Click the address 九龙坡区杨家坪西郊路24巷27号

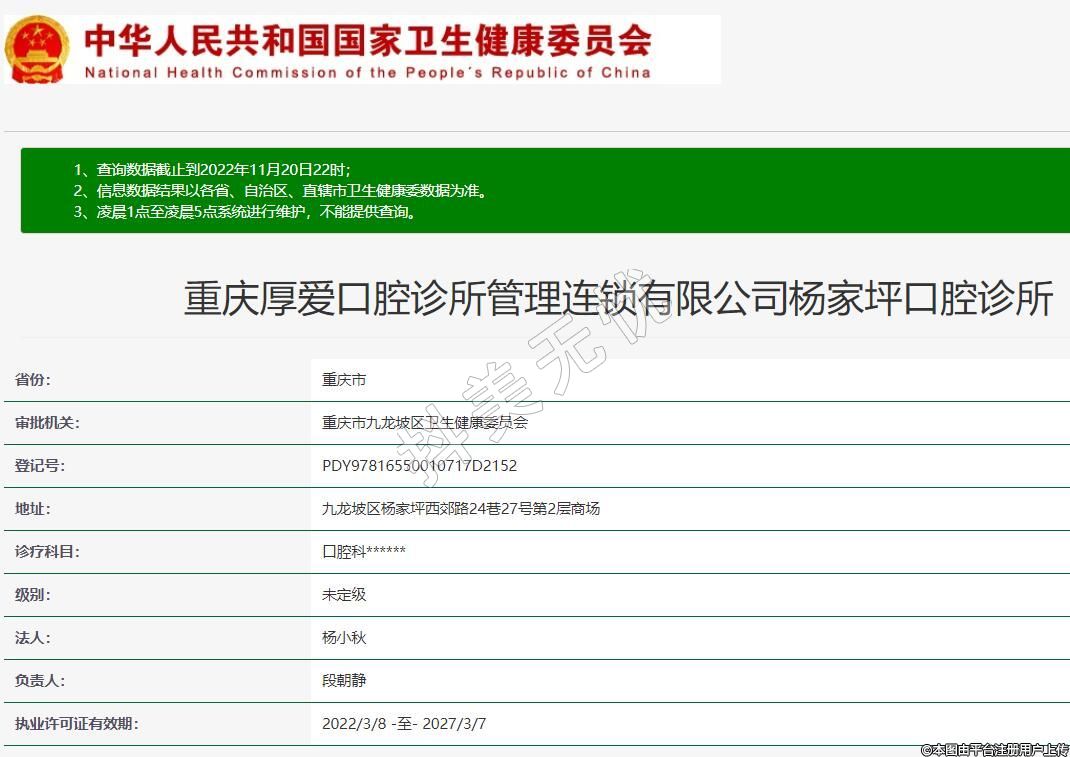coord(460,509)
